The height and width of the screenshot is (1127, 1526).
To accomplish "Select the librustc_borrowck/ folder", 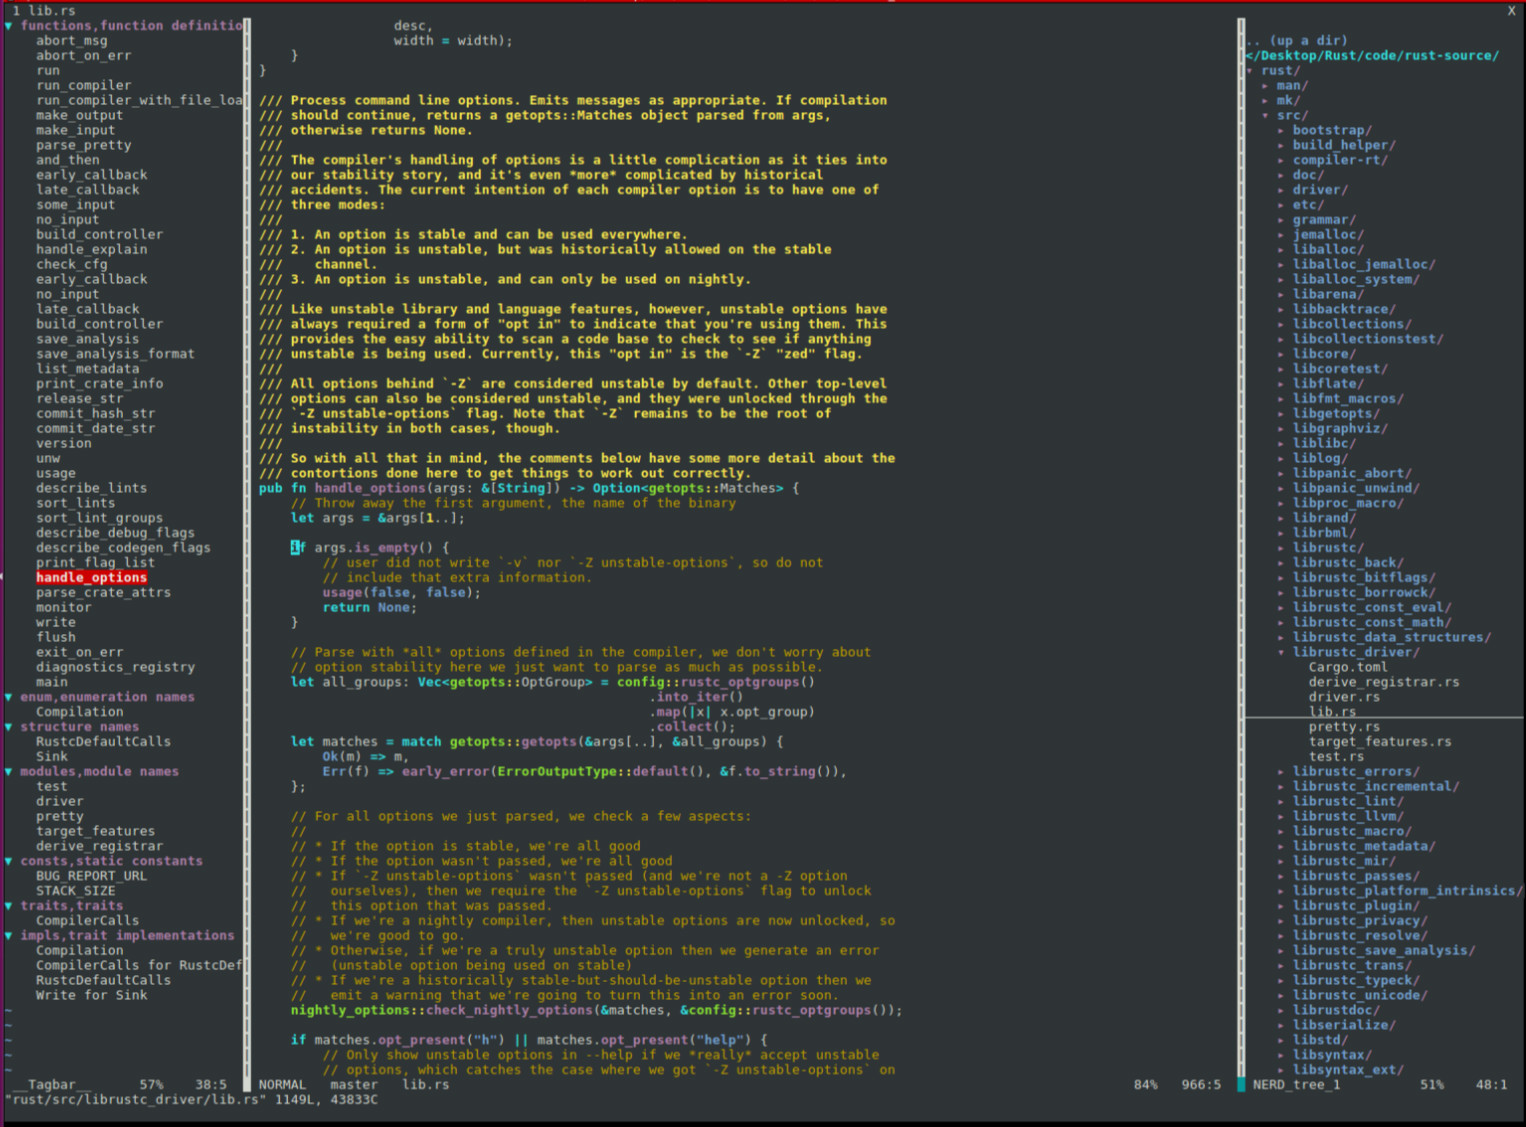I will click(x=1364, y=593).
